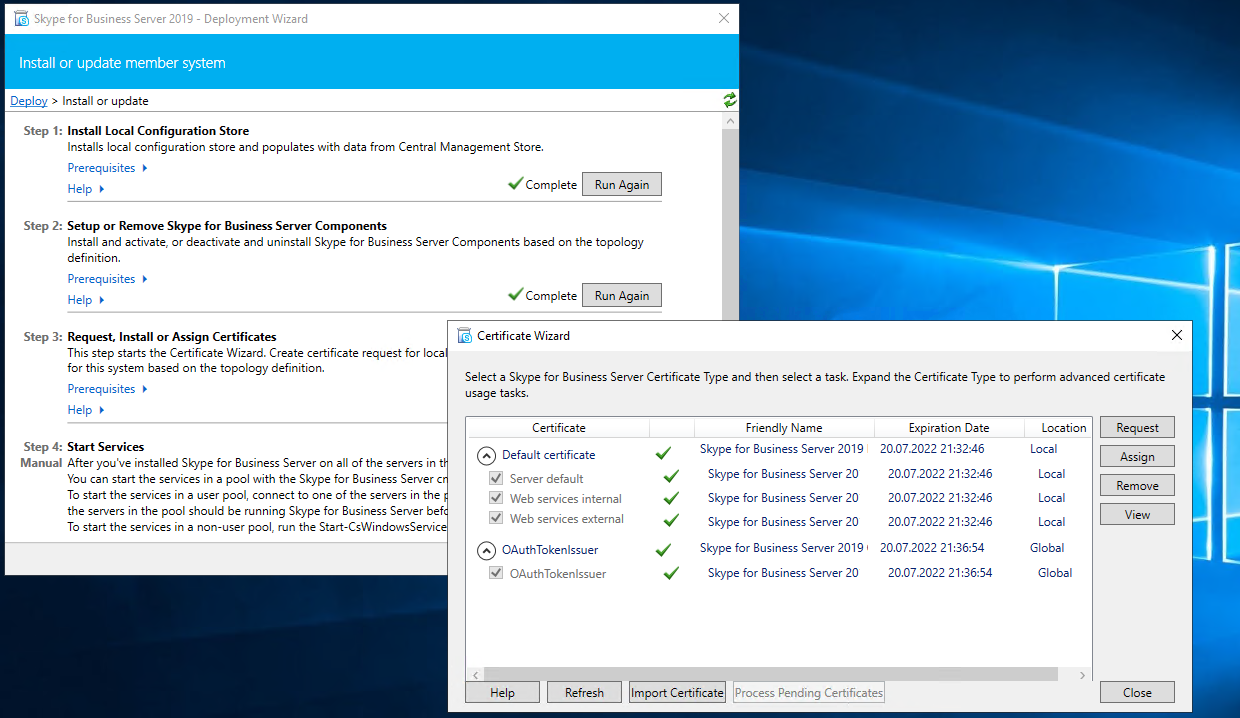The width and height of the screenshot is (1240, 718).
Task: Click green checkmark in Web services internal row
Action: [x=671, y=498]
